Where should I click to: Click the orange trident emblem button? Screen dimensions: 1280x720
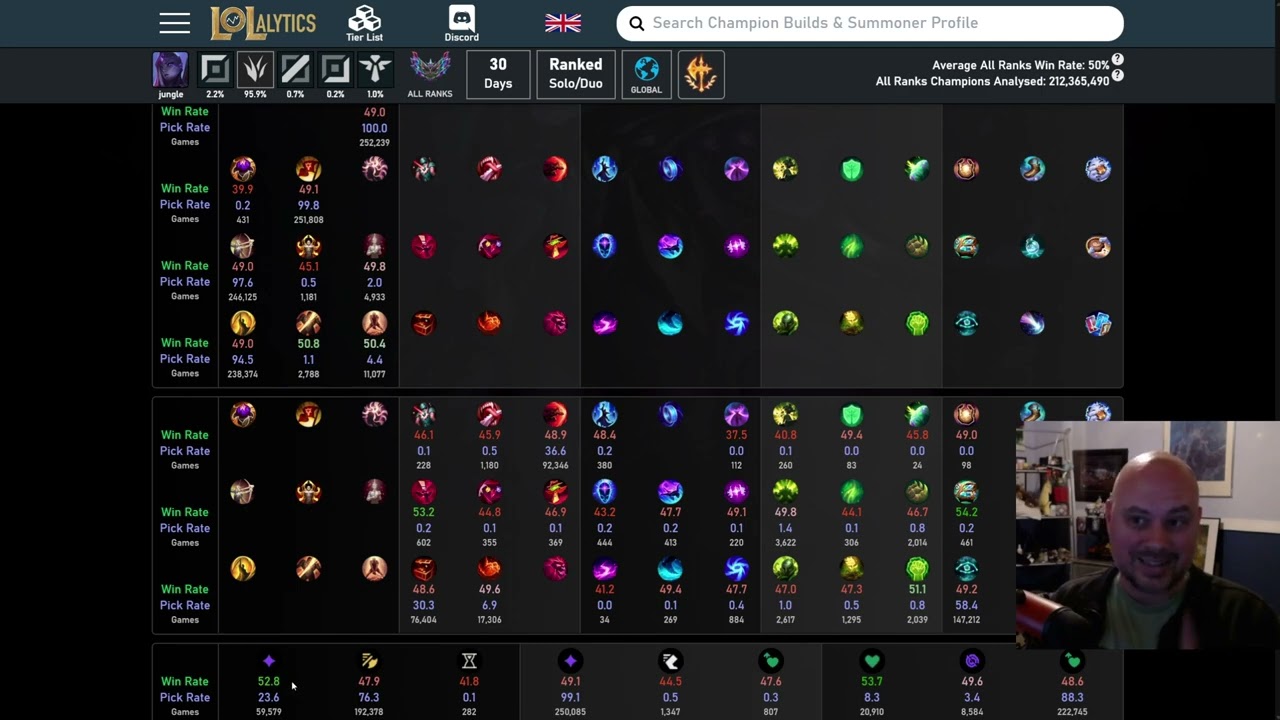[x=701, y=74]
